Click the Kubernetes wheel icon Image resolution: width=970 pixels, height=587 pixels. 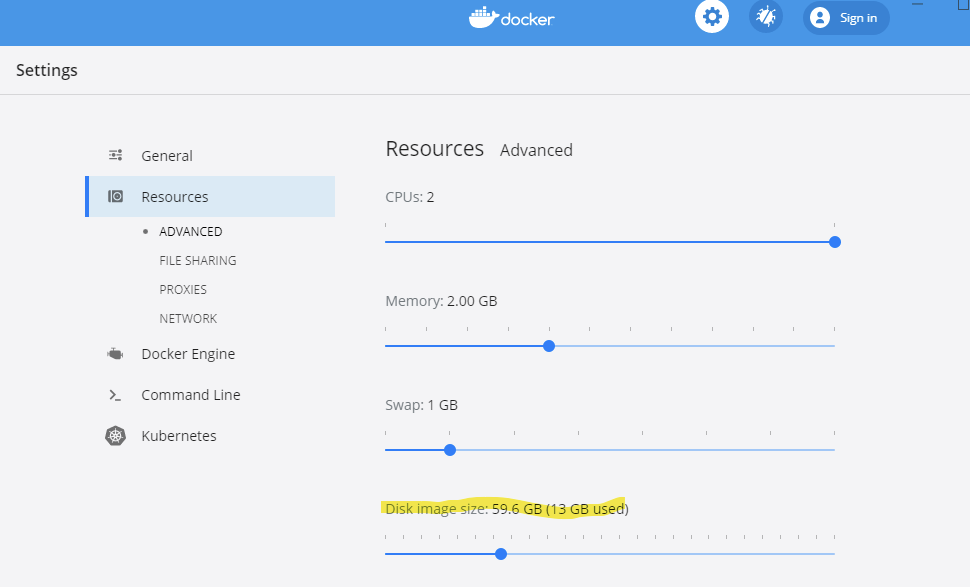click(x=116, y=436)
